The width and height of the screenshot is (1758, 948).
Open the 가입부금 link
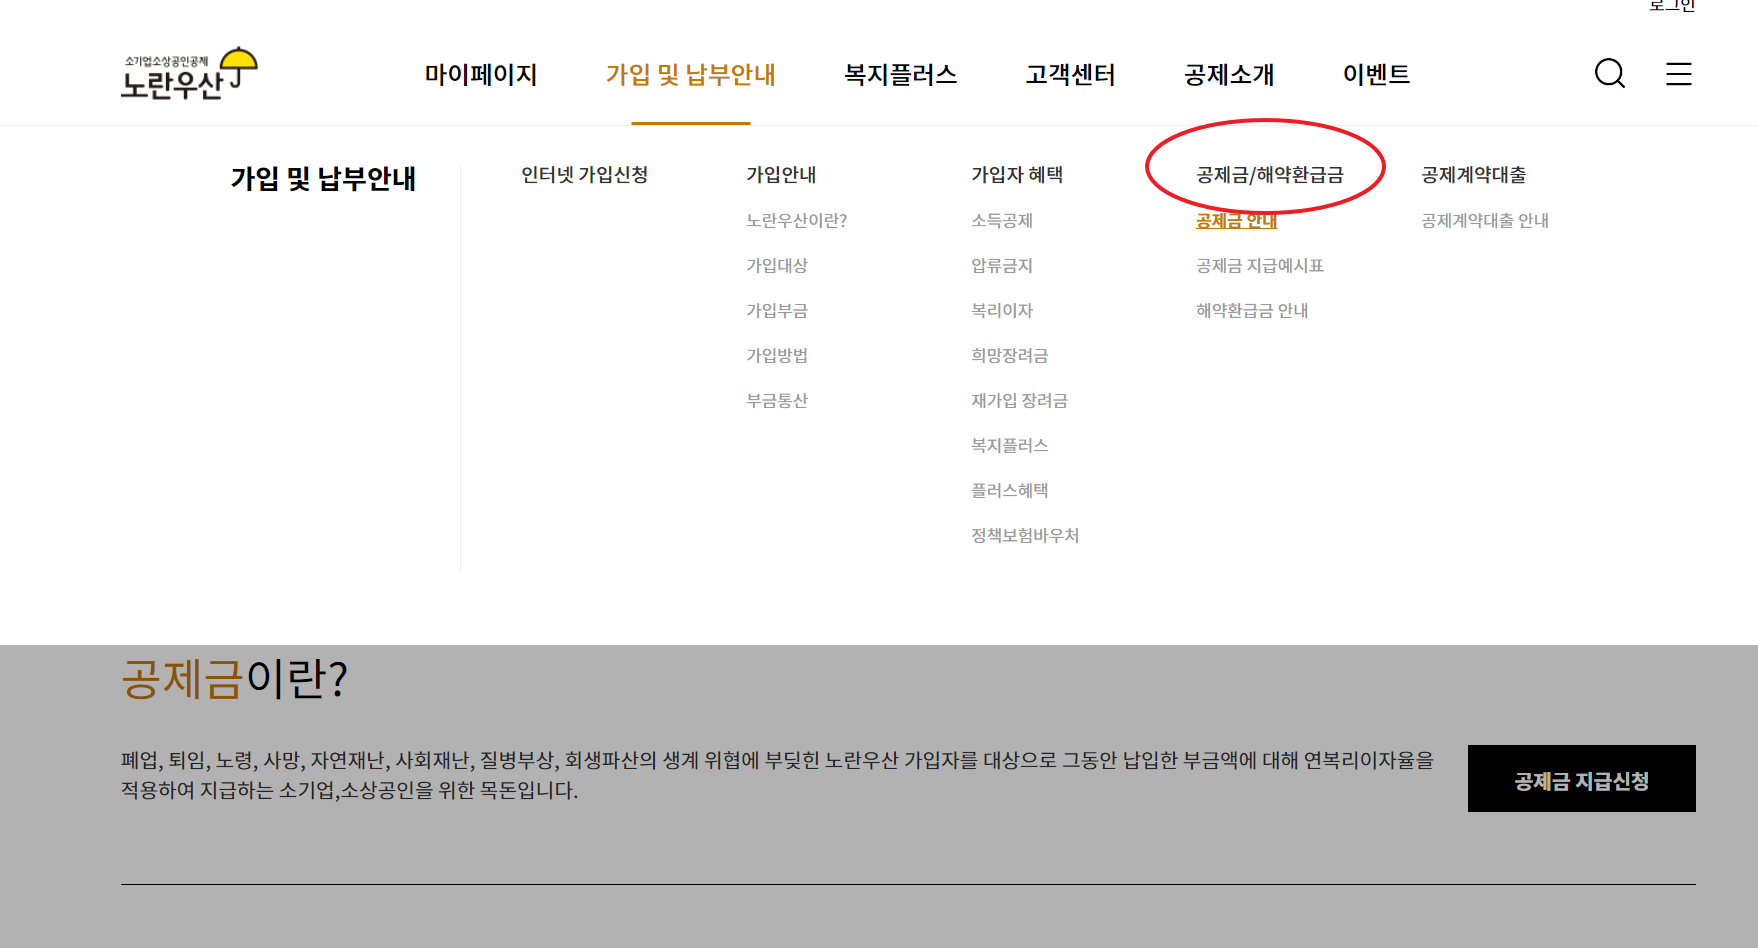pos(776,310)
